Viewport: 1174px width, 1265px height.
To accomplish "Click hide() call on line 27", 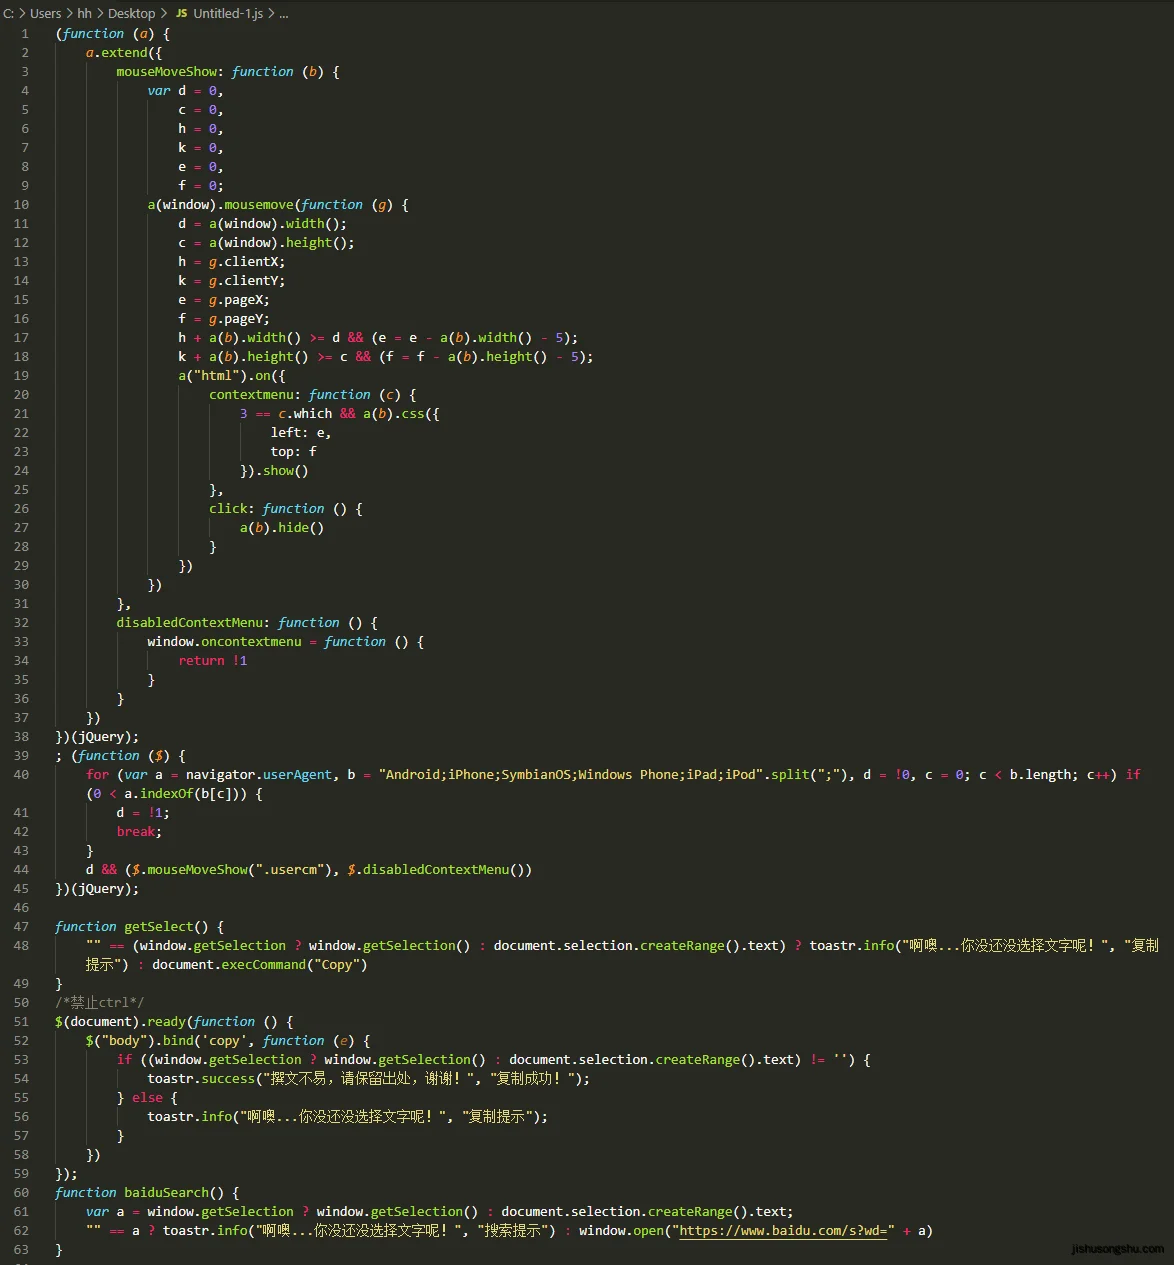I will (x=301, y=527).
